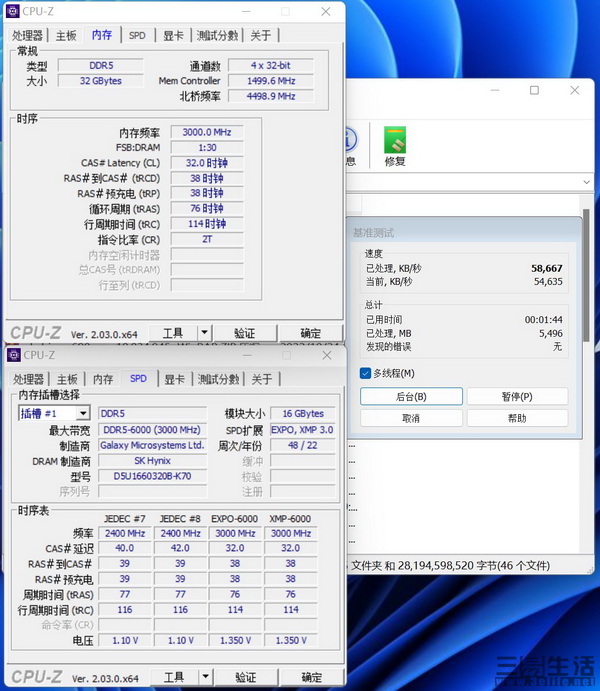Viewport: 600px width, 691px height.
Task: Click 76 时钟 tRAS value
Action: point(207,208)
